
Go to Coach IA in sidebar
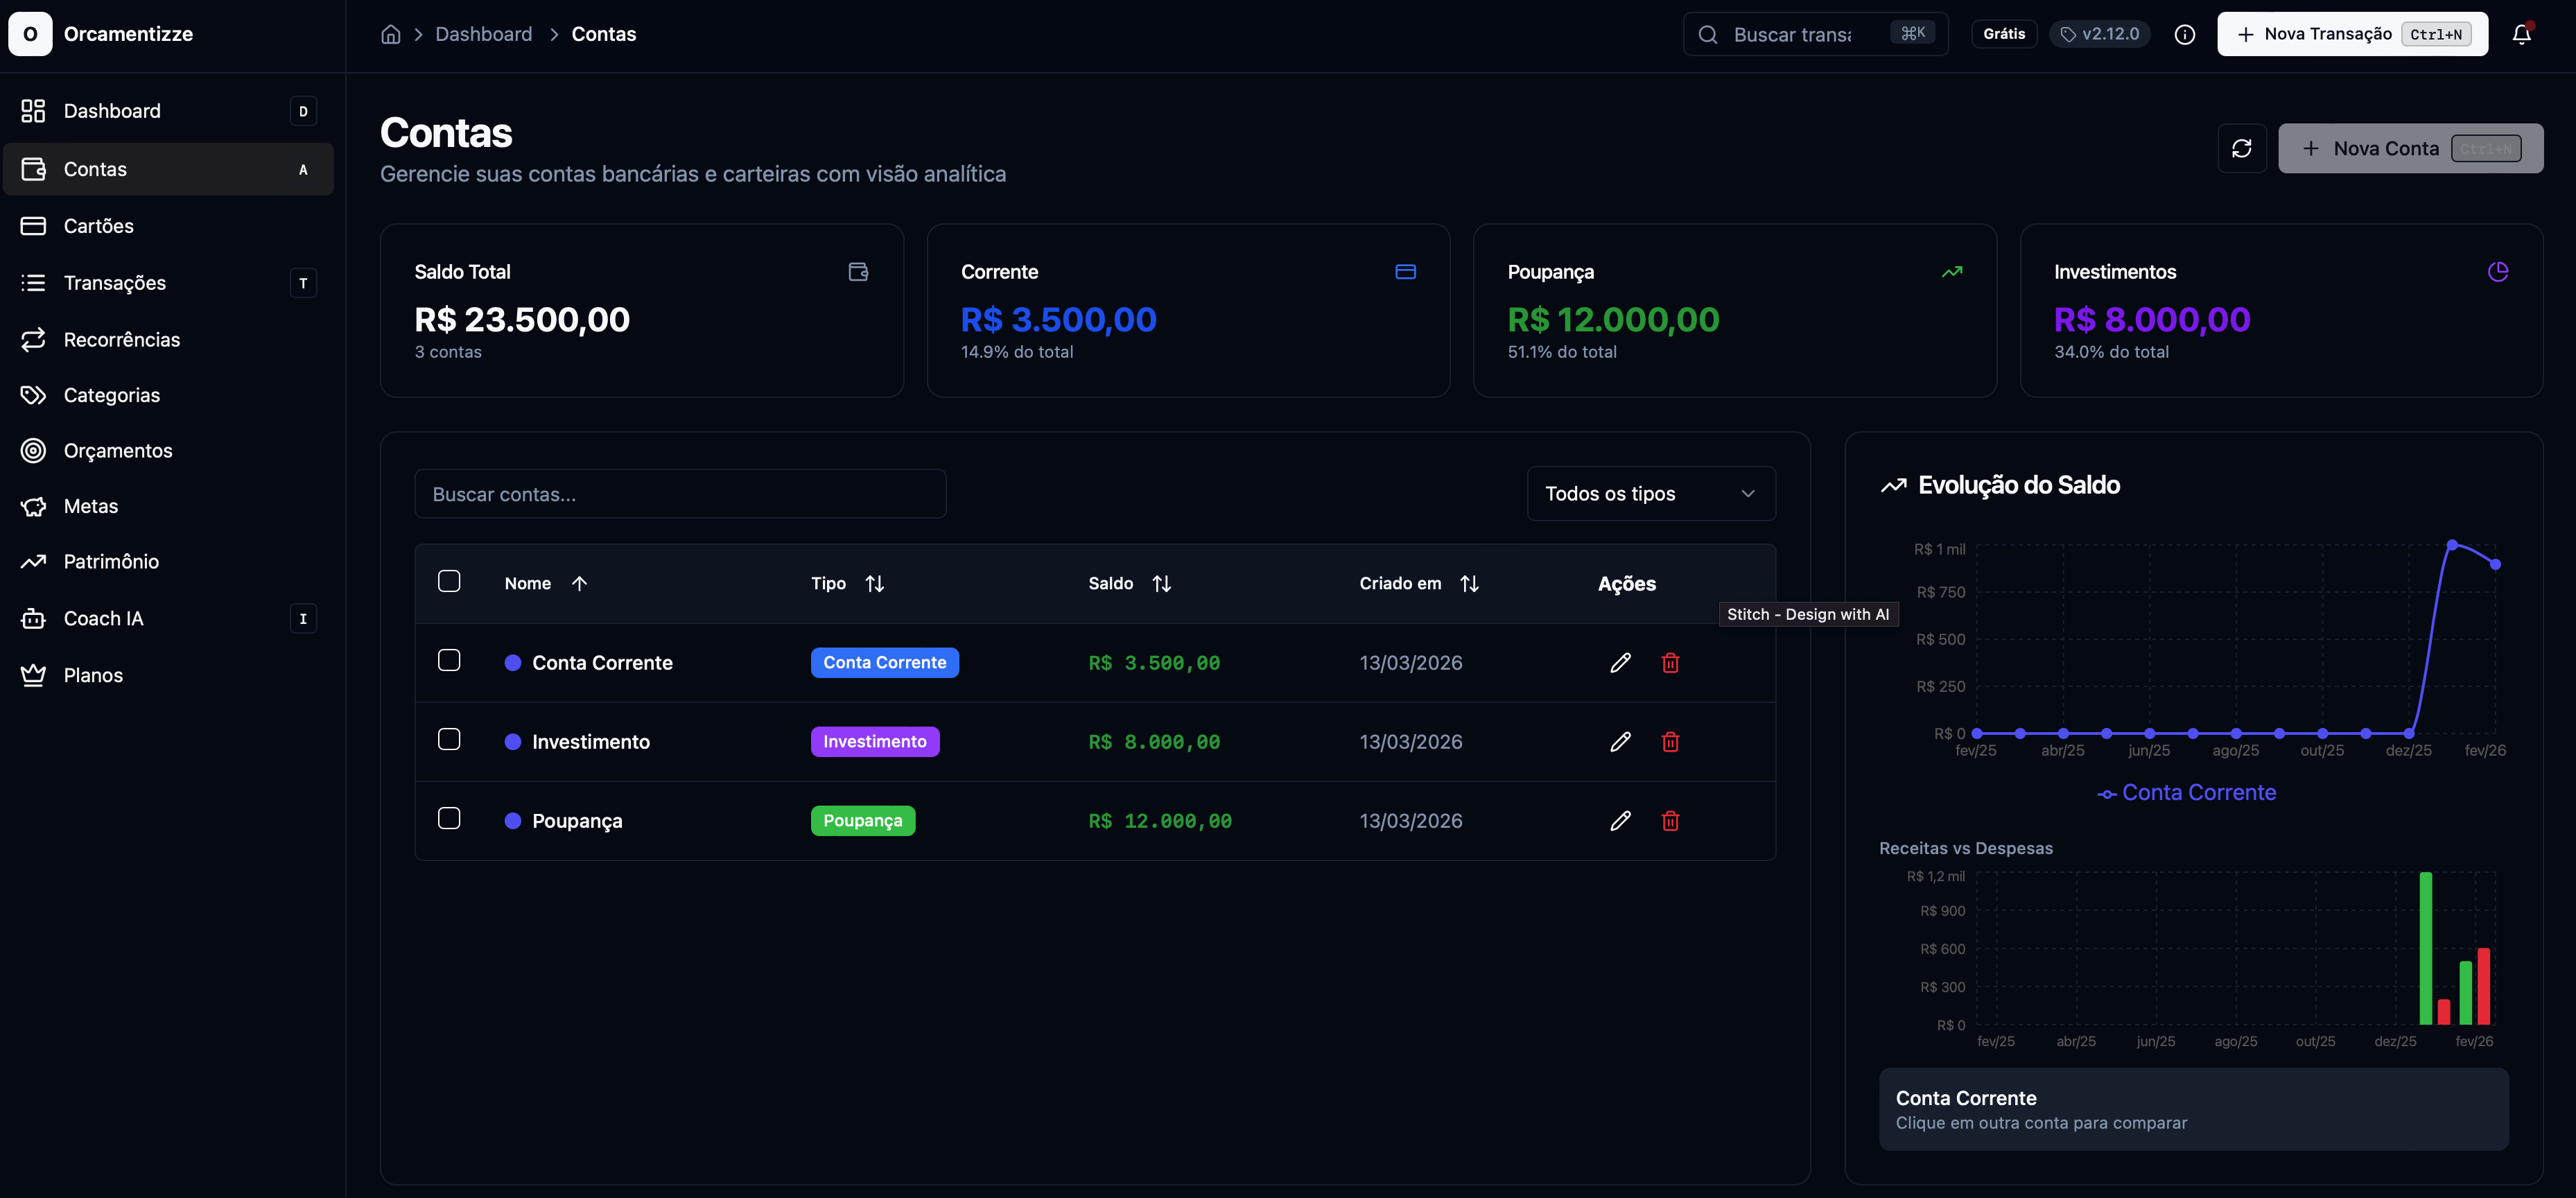click(x=104, y=619)
